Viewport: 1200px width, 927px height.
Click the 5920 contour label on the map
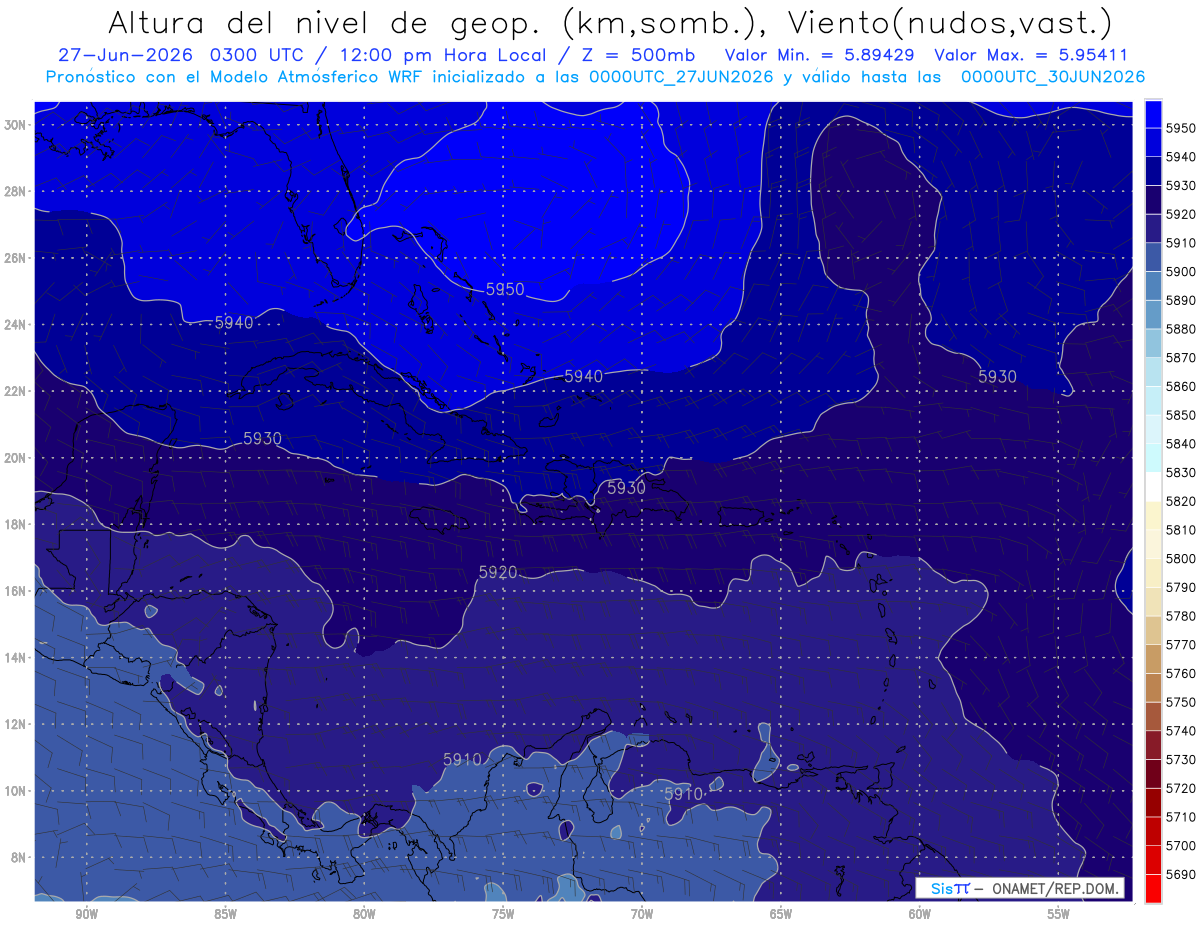(x=498, y=573)
